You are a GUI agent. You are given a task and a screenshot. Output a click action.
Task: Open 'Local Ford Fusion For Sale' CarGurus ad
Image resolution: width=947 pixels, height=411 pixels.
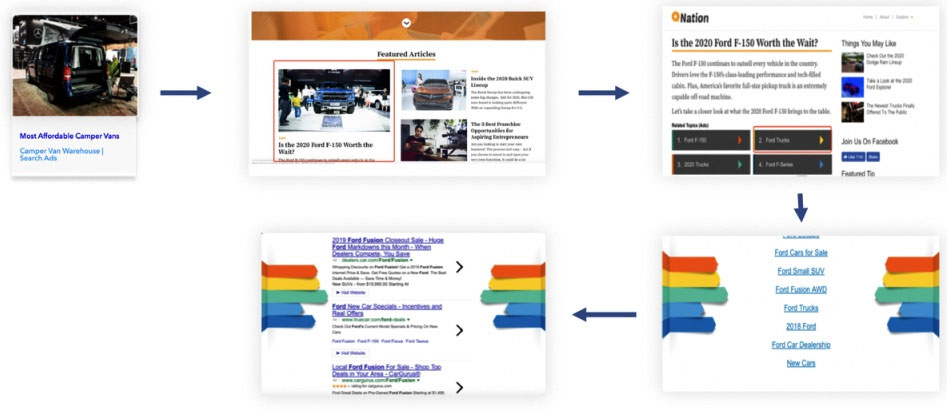pos(387,371)
